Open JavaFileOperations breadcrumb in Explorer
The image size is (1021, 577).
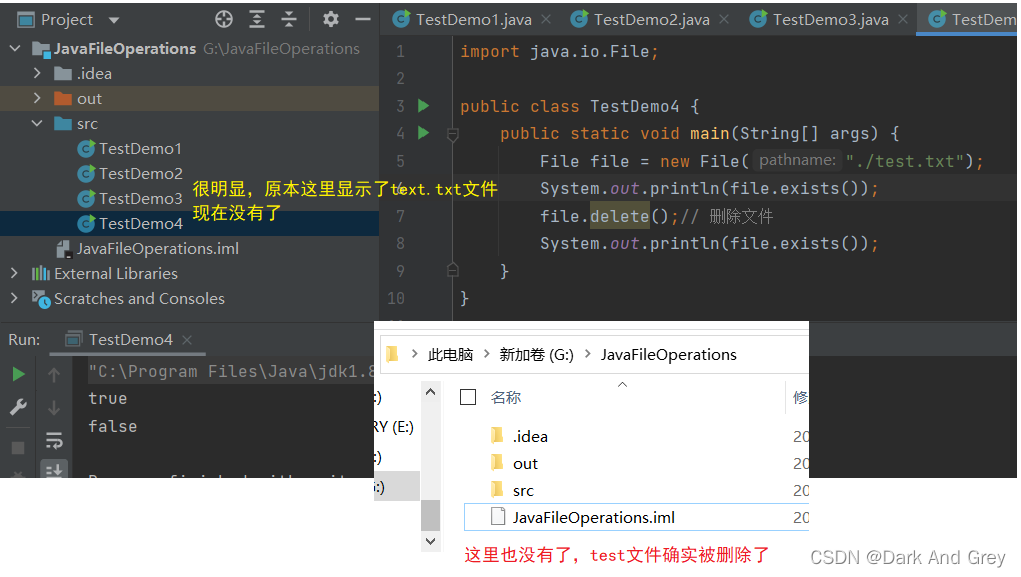tap(671, 354)
